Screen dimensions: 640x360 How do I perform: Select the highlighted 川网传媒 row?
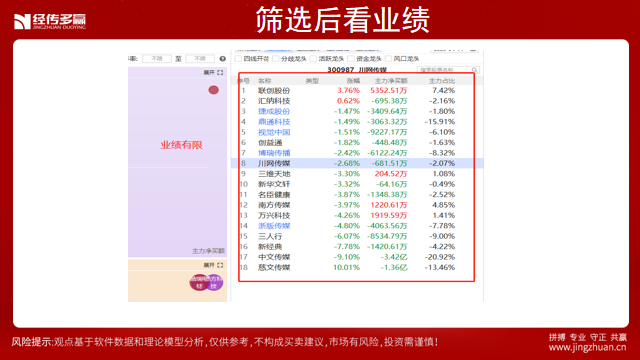coord(357,163)
